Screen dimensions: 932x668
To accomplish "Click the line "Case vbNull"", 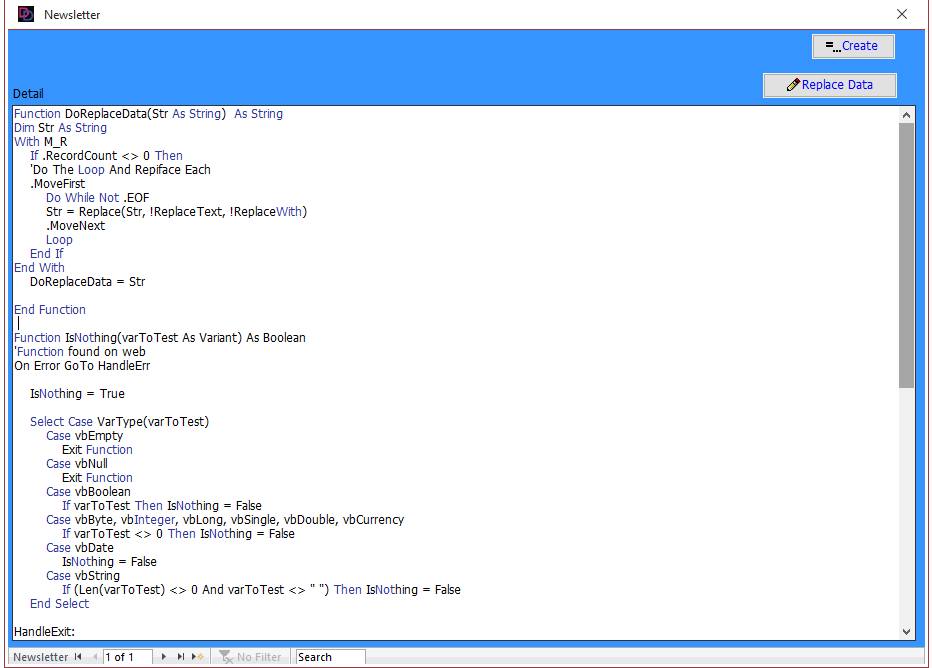I will point(77,464).
